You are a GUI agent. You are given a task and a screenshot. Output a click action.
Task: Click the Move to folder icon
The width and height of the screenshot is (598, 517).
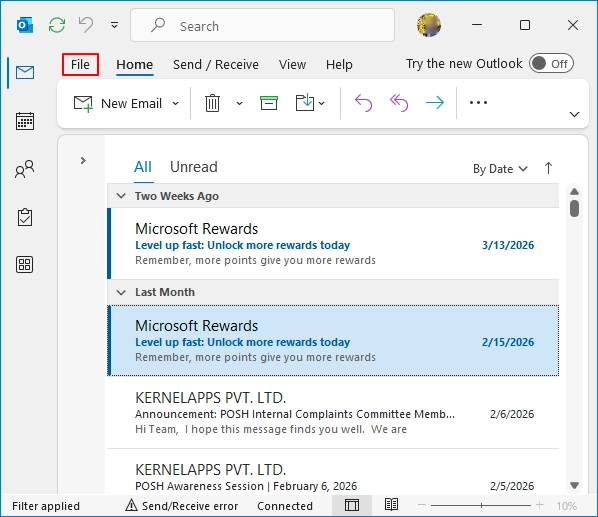click(305, 103)
